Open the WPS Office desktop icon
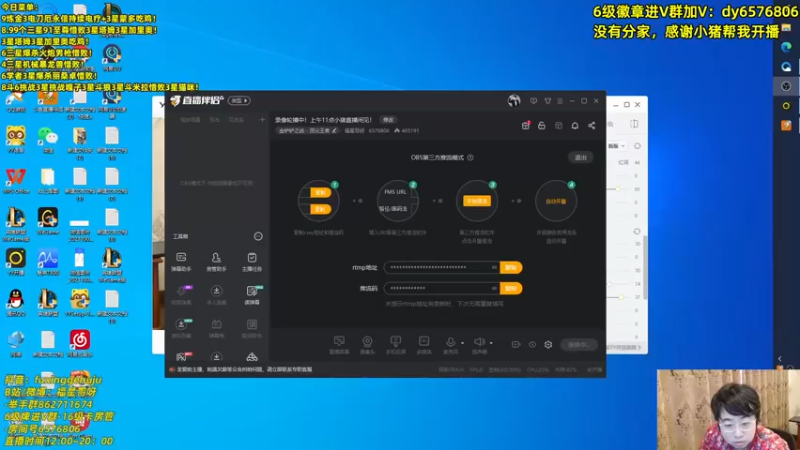 pos(16,180)
